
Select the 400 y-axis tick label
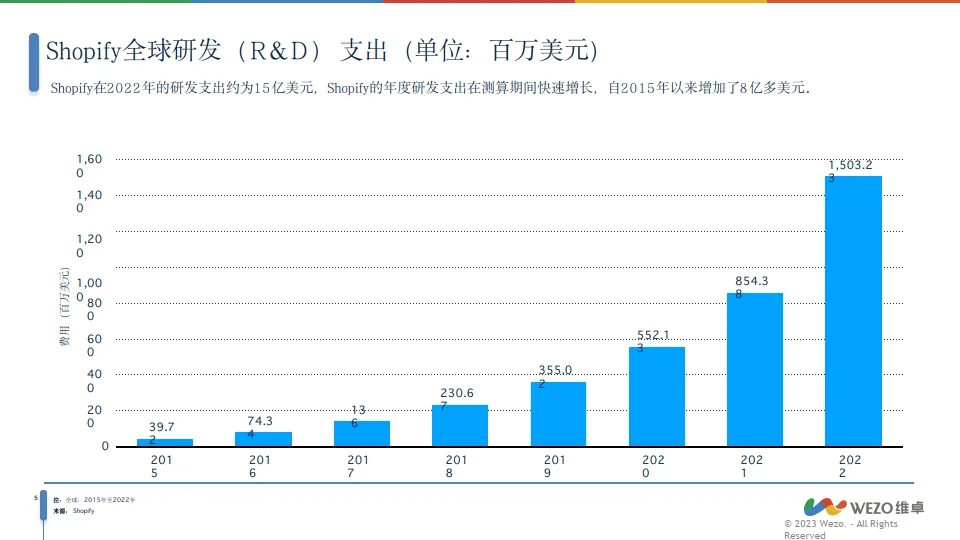94,380
